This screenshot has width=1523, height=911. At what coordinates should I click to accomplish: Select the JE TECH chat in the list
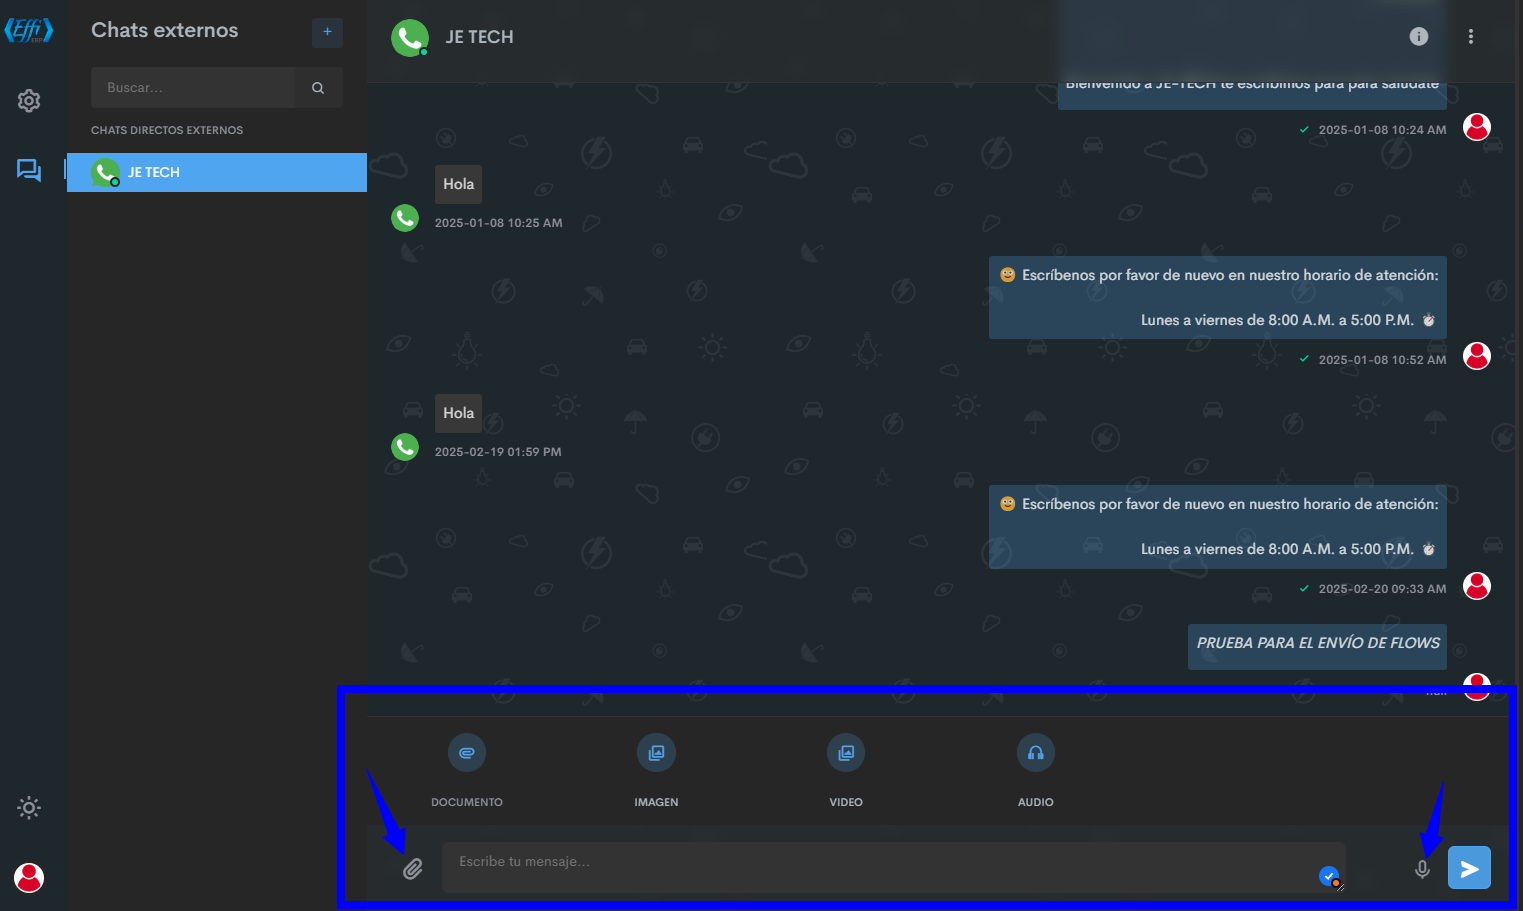(x=217, y=172)
